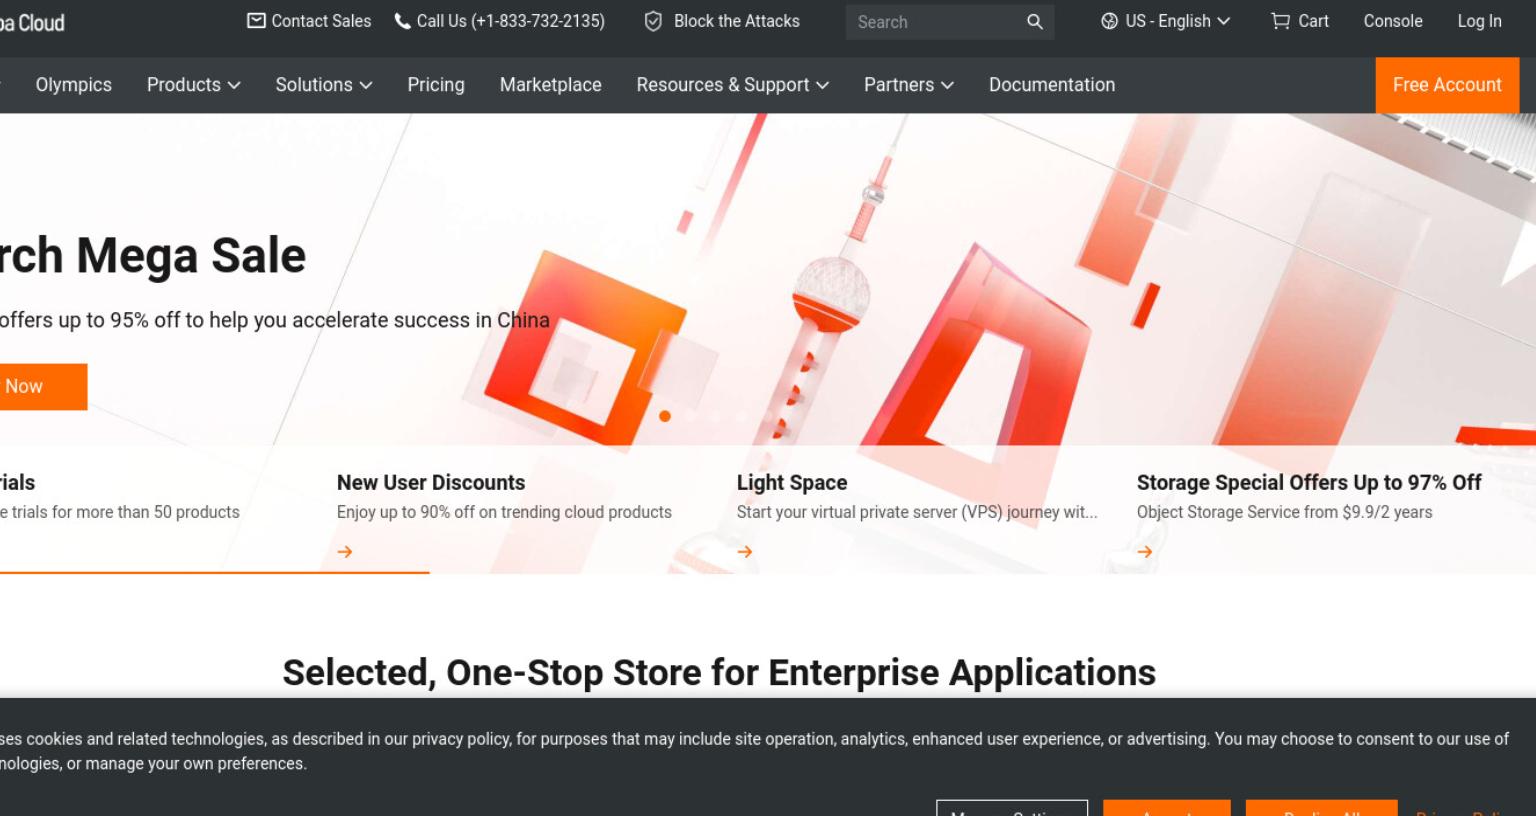The height and width of the screenshot is (816, 1536).
Task: Click the Free Account button
Action: pyautogui.click(x=1447, y=85)
